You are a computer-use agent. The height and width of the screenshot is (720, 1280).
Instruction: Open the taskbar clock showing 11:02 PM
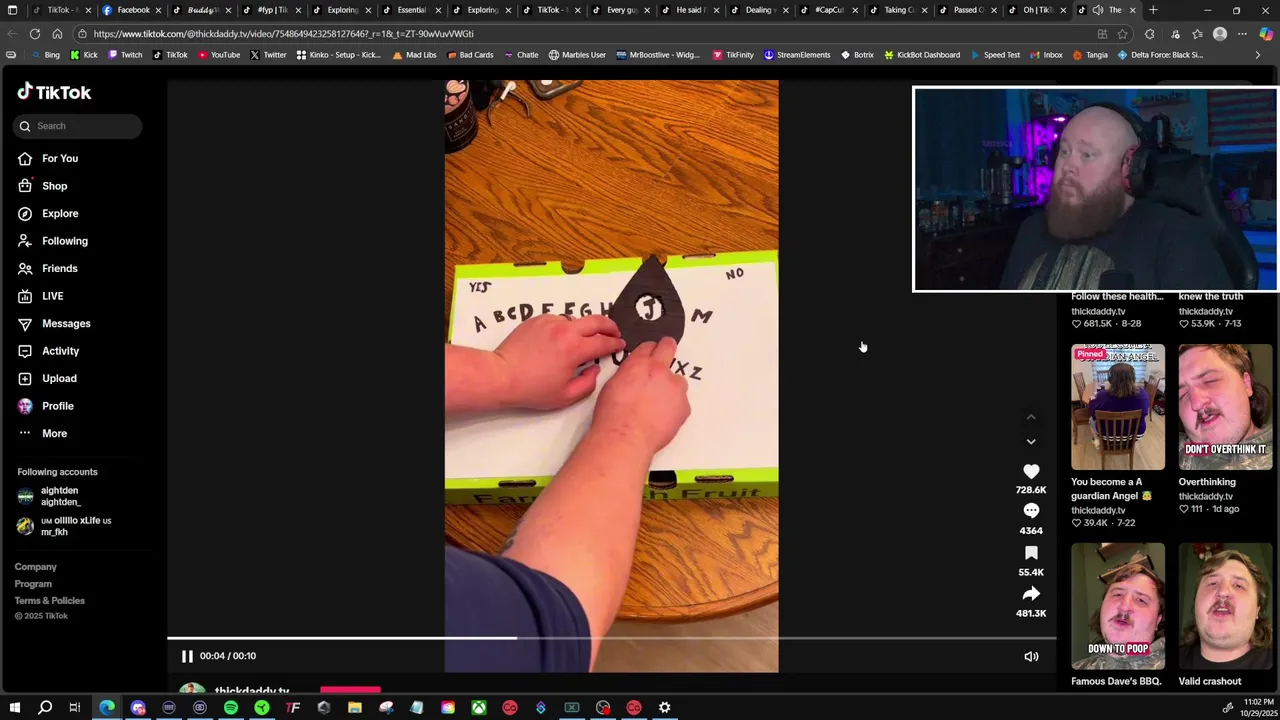coord(1257,708)
